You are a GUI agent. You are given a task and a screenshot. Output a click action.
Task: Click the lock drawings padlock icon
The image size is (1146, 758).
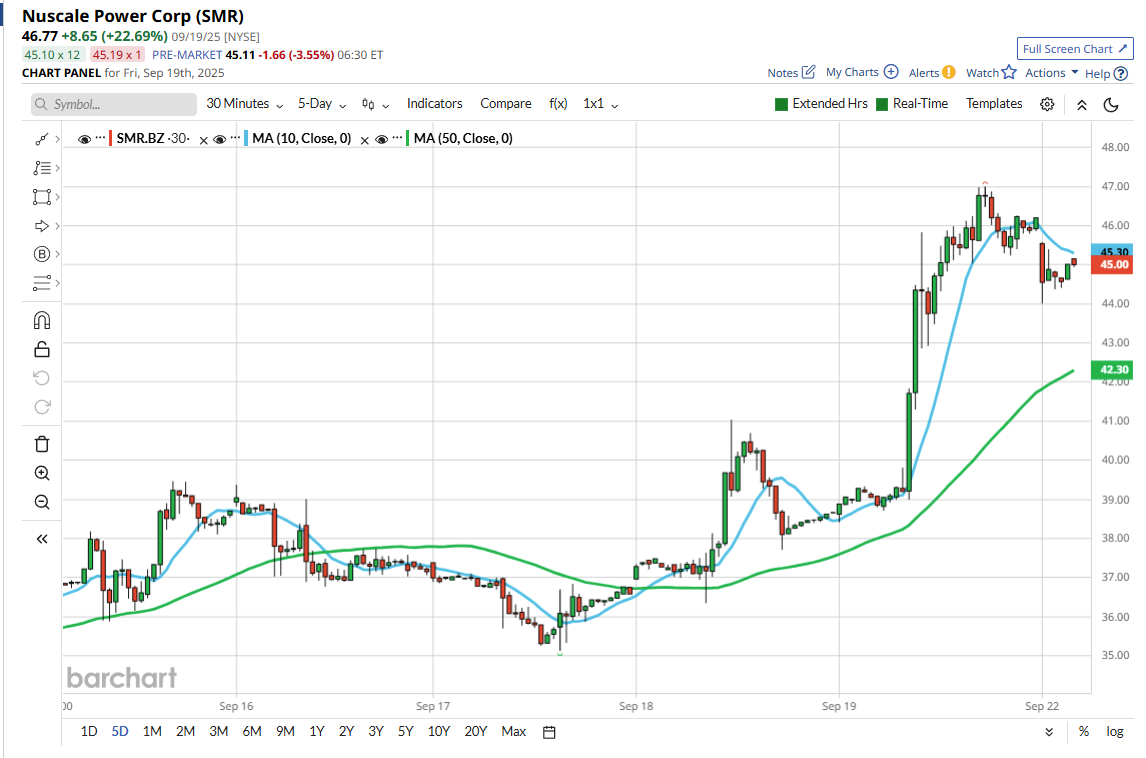(41, 349)
